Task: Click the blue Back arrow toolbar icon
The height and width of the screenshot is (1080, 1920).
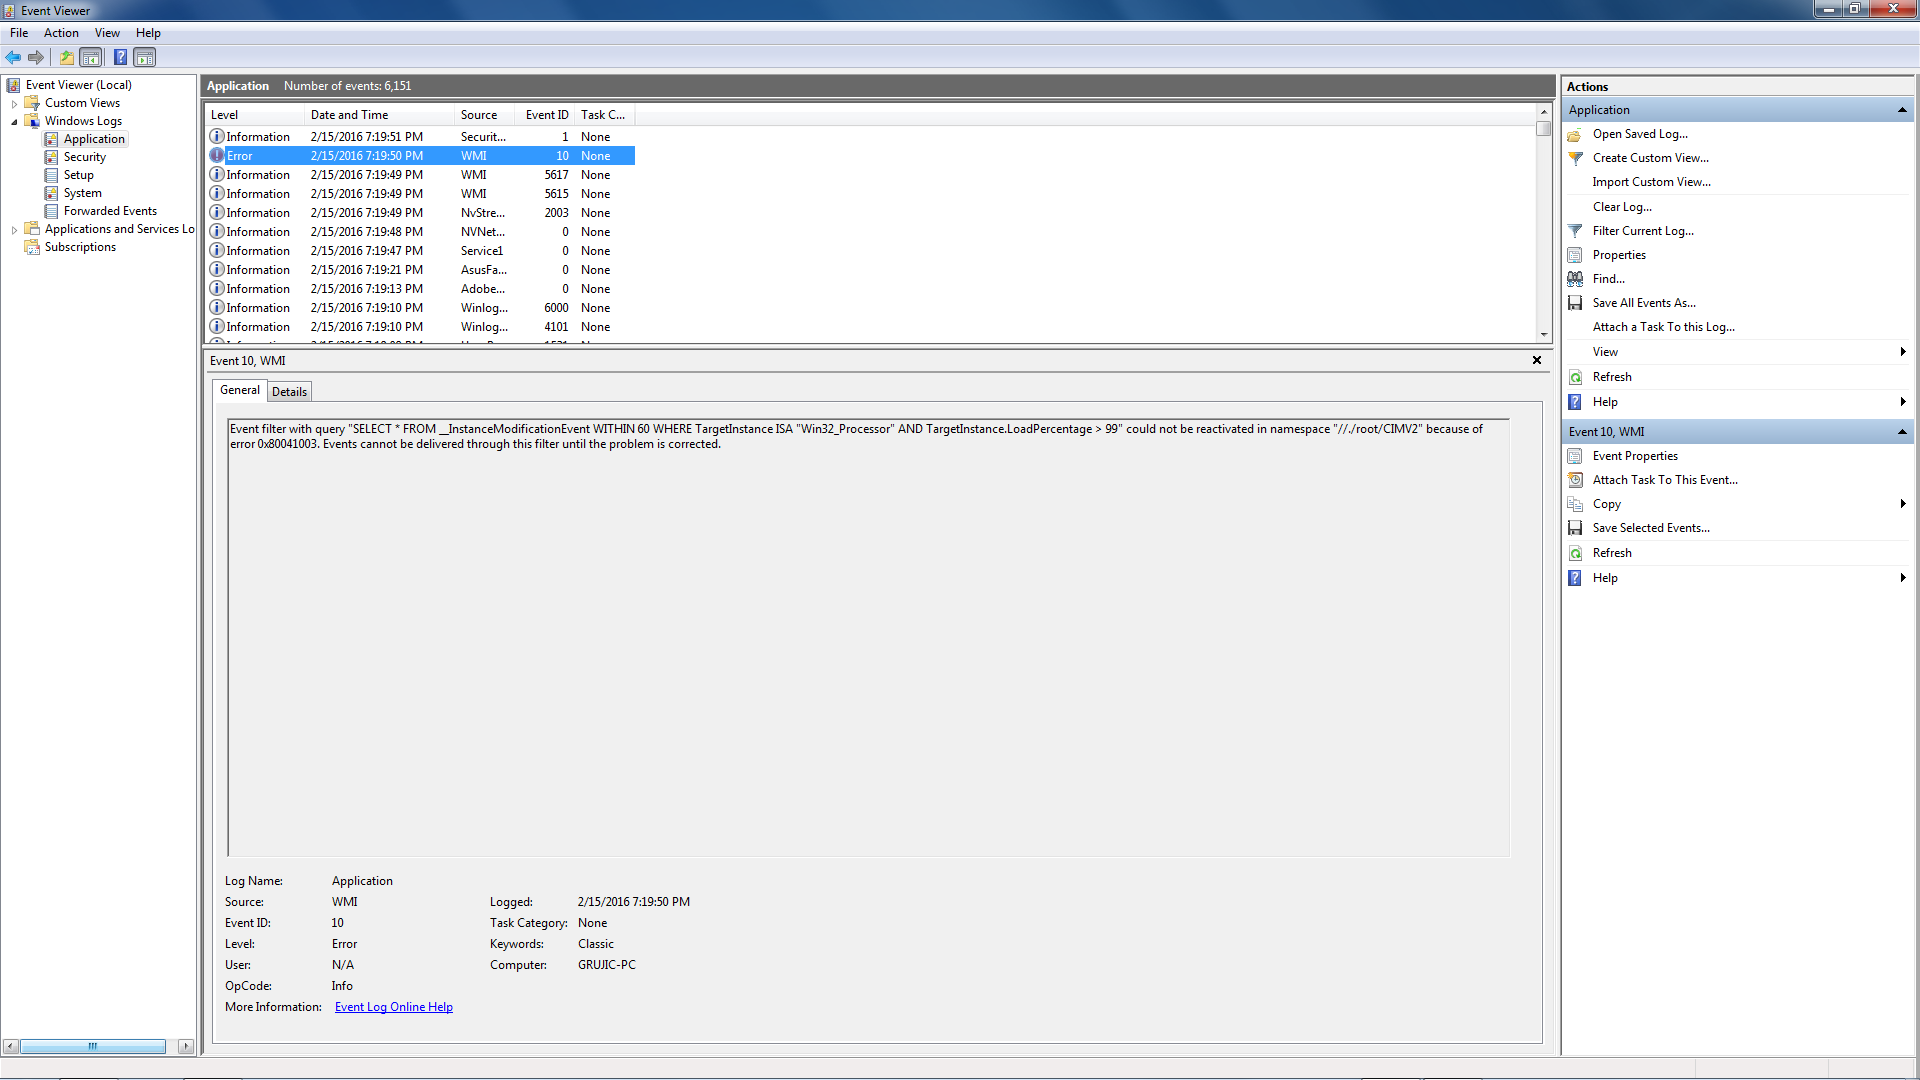Action: (x=13, y=57)
